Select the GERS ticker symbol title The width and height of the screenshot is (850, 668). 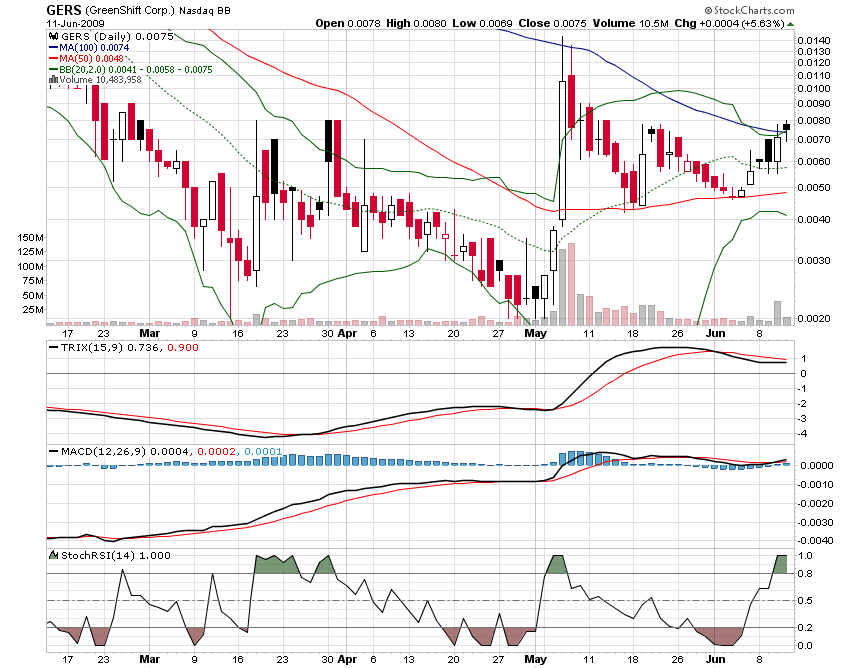[63, 10]
